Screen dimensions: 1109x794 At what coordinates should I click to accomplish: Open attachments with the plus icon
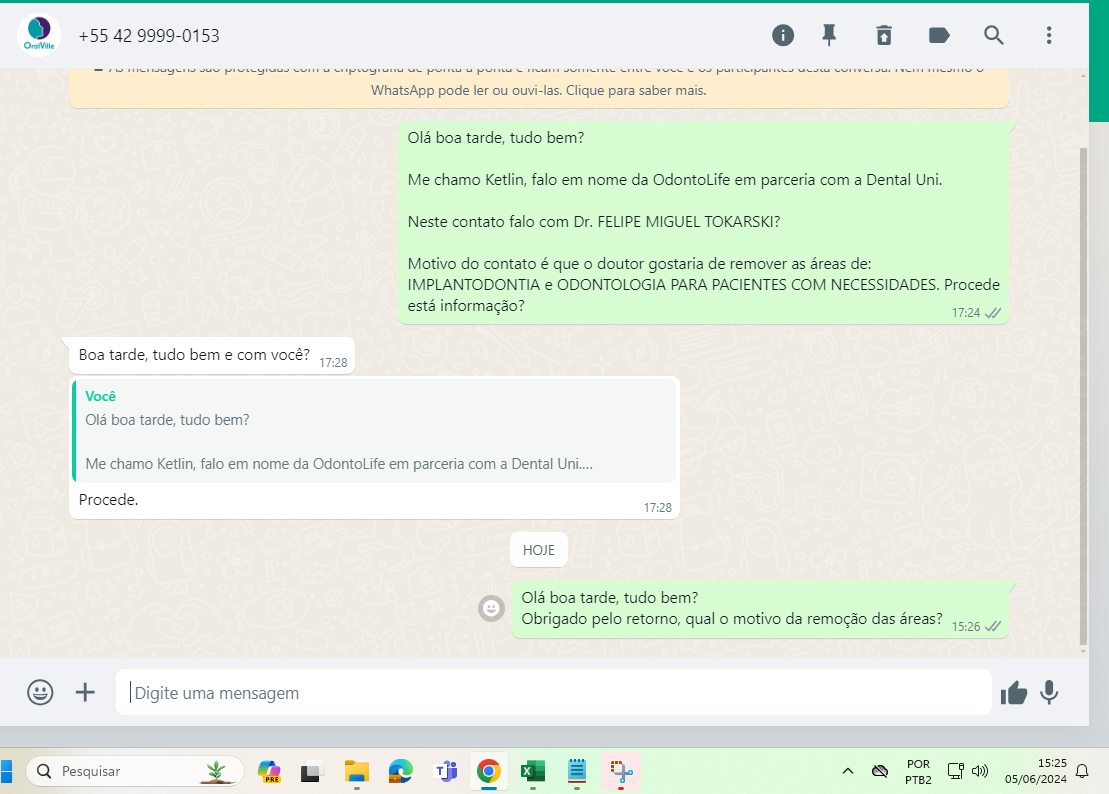tap(85, 692)
